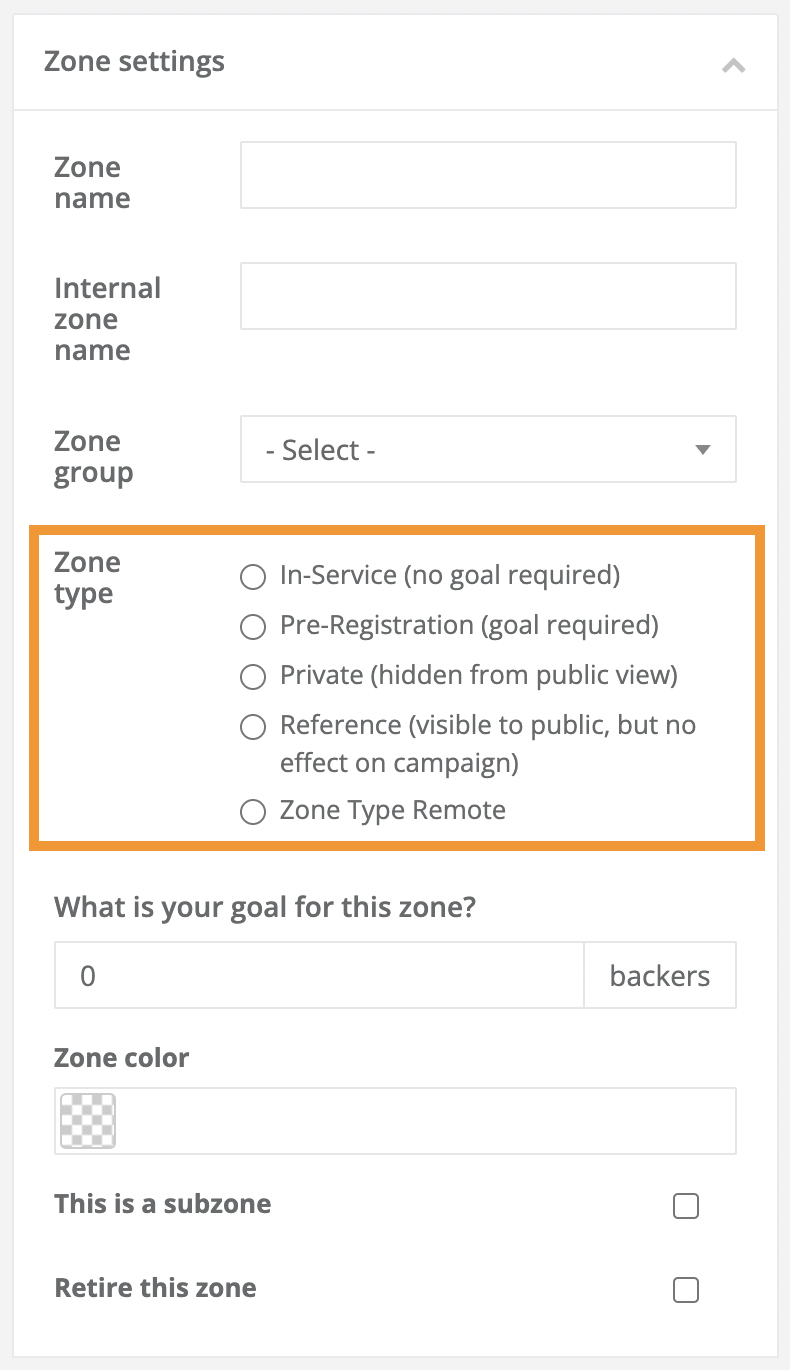
Task: Click the 'Zone color' label
Action: click(121, 1057)
